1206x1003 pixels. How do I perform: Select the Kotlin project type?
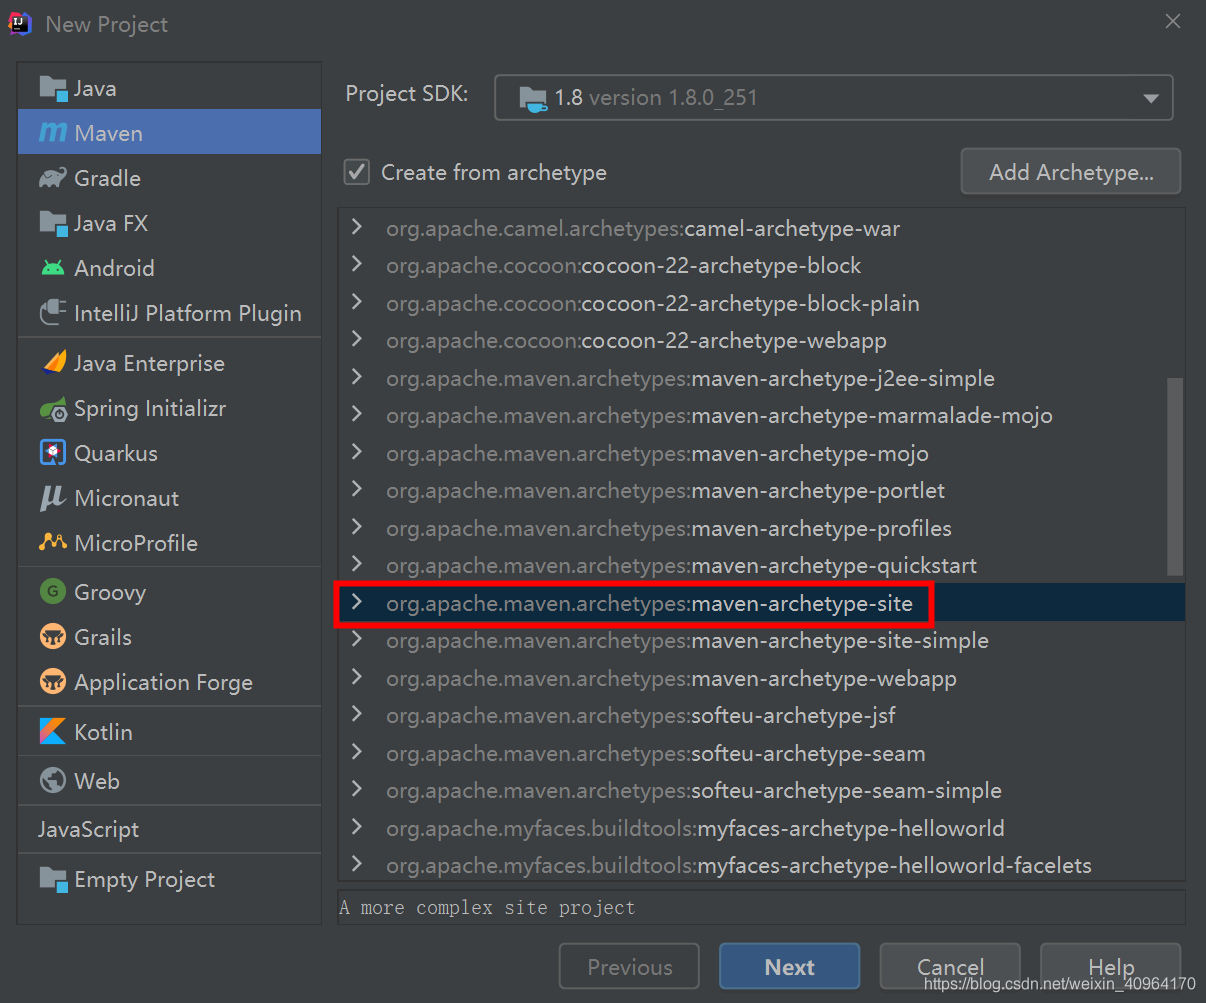pos(170,732)
